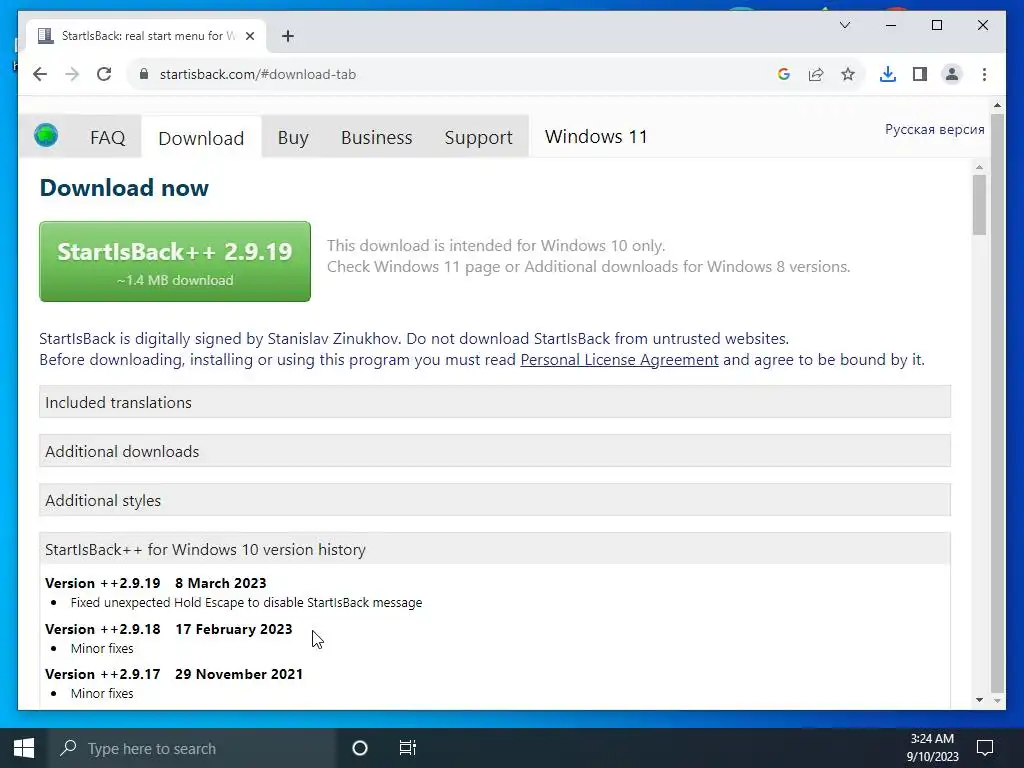Viewport: 1024px width, 768px height.
Task: Click 'This download is intended for Windows 10 only' text
Action: [x=496, y=246]
